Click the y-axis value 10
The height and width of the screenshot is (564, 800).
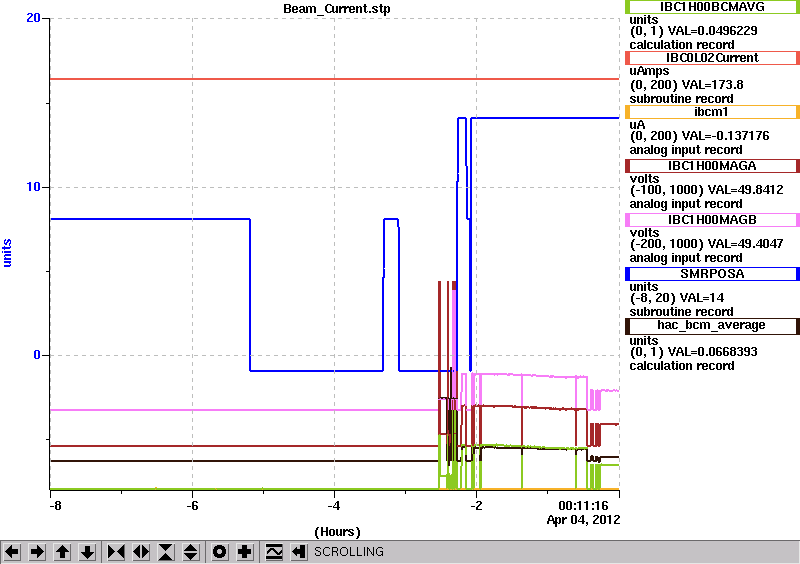[x=33, y=187]
